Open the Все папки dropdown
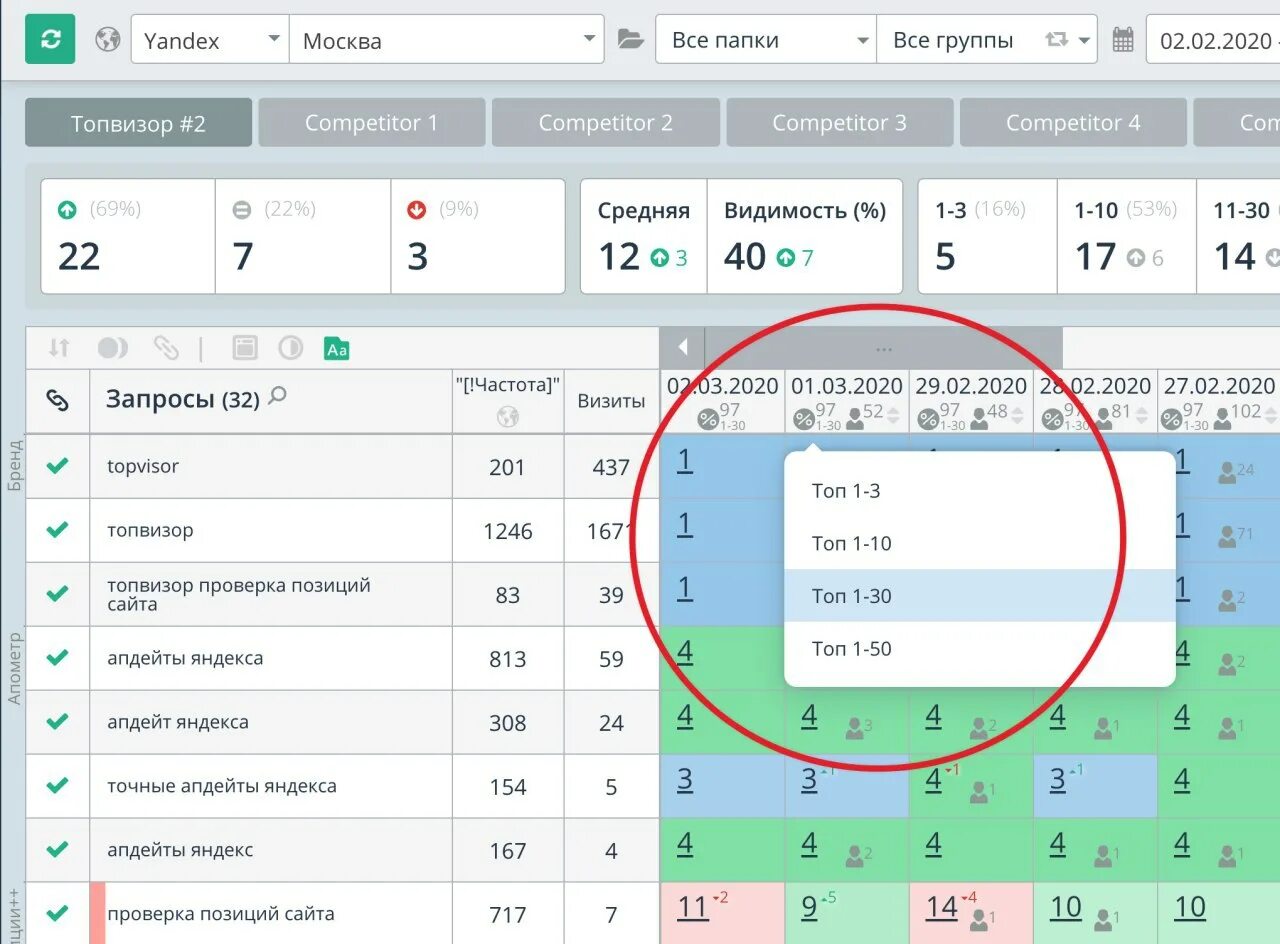 pyautogui.click(x=766, y=40)
